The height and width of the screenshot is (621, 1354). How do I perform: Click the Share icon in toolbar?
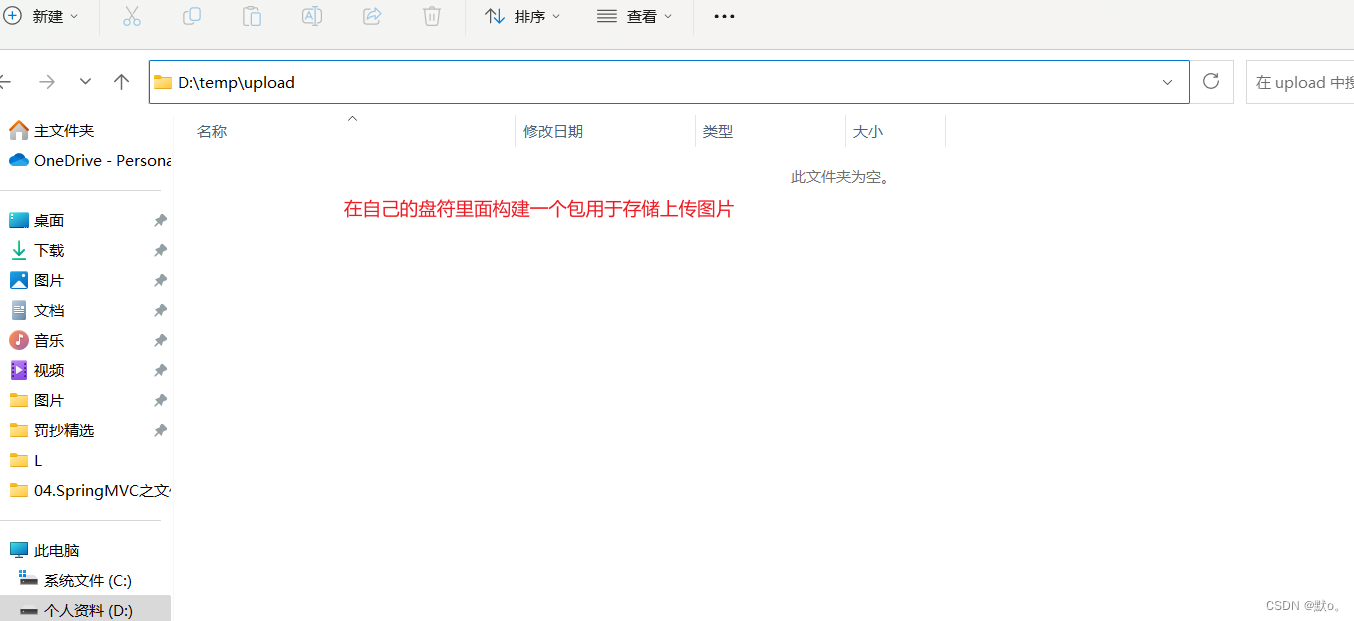click(x=372, y=16)
